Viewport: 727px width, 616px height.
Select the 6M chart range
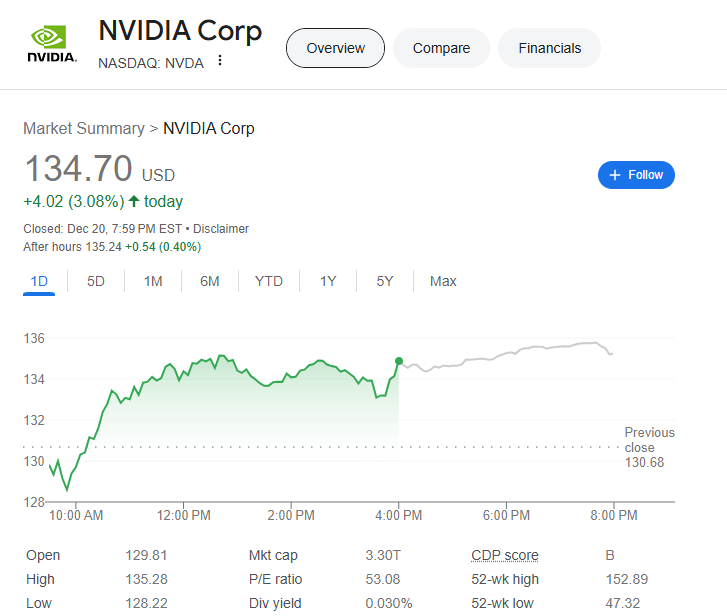(210, 281)
